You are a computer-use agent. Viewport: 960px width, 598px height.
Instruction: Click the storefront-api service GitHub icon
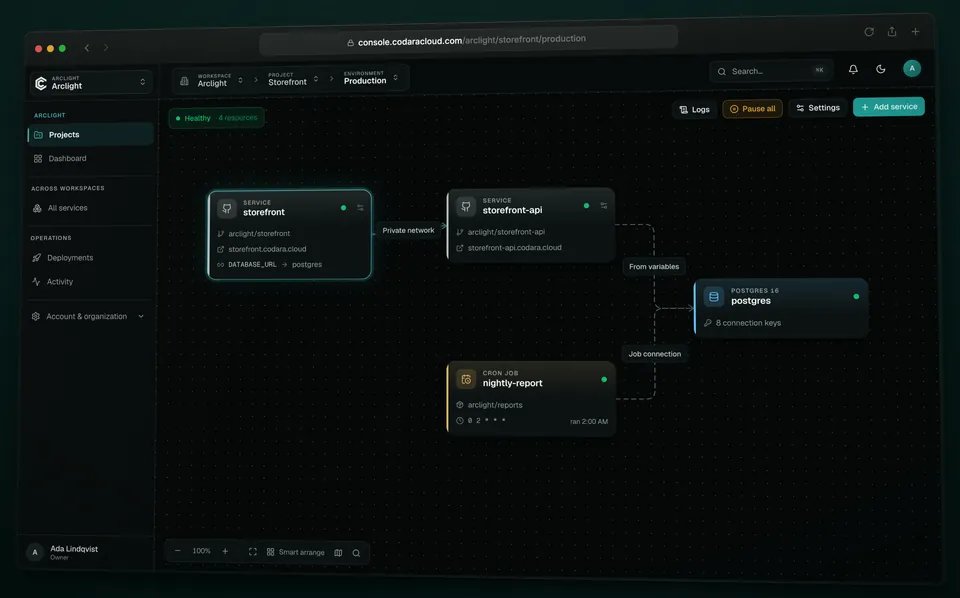(x=466, y=207)
